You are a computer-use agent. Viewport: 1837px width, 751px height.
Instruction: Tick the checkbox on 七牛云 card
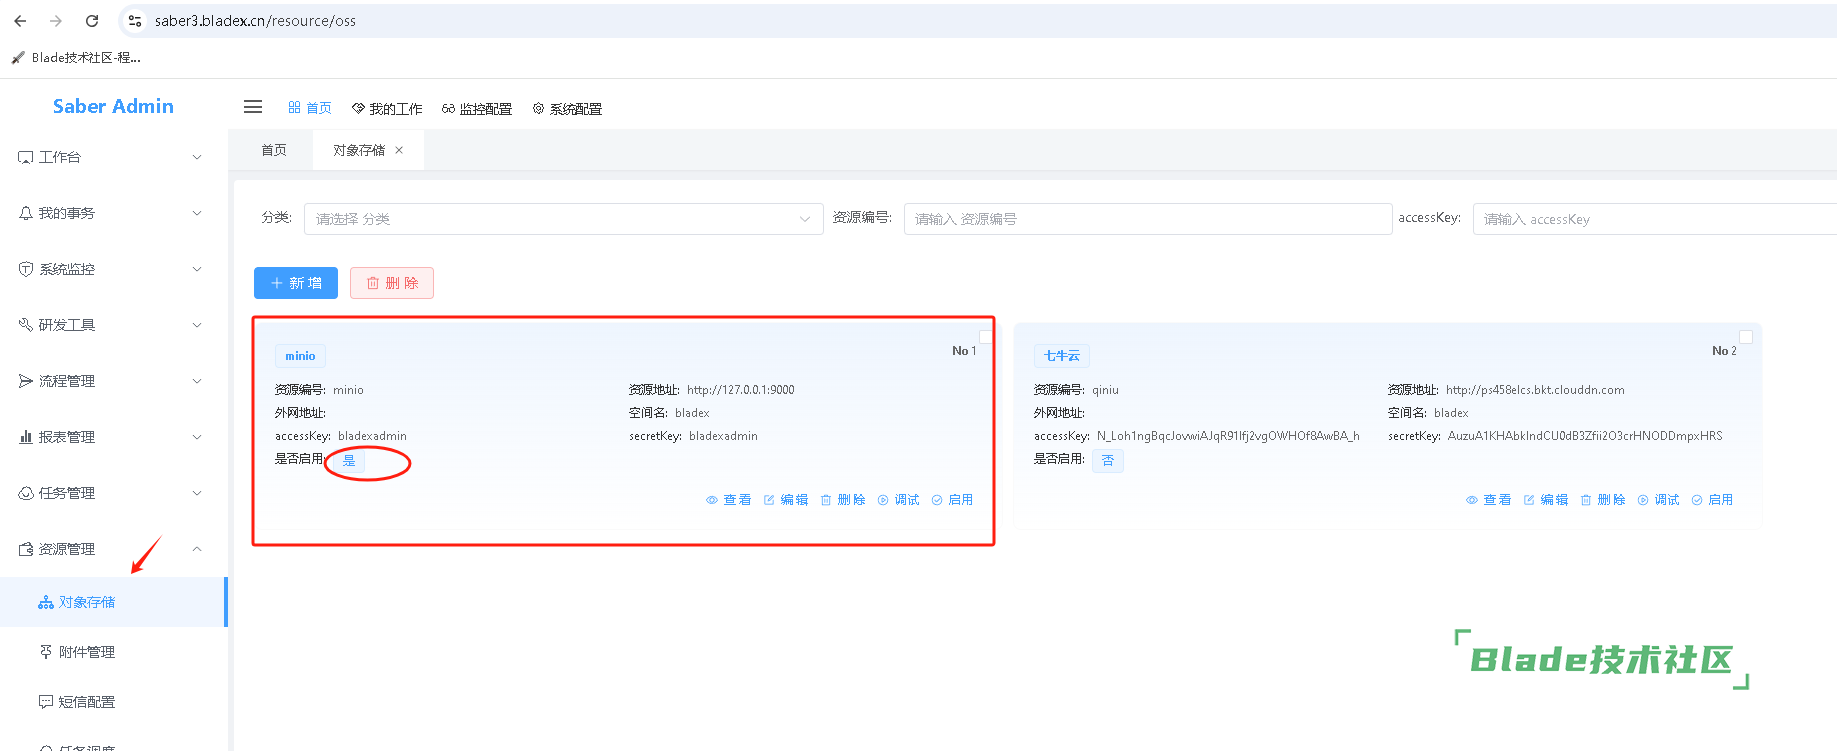[1746, 337]
